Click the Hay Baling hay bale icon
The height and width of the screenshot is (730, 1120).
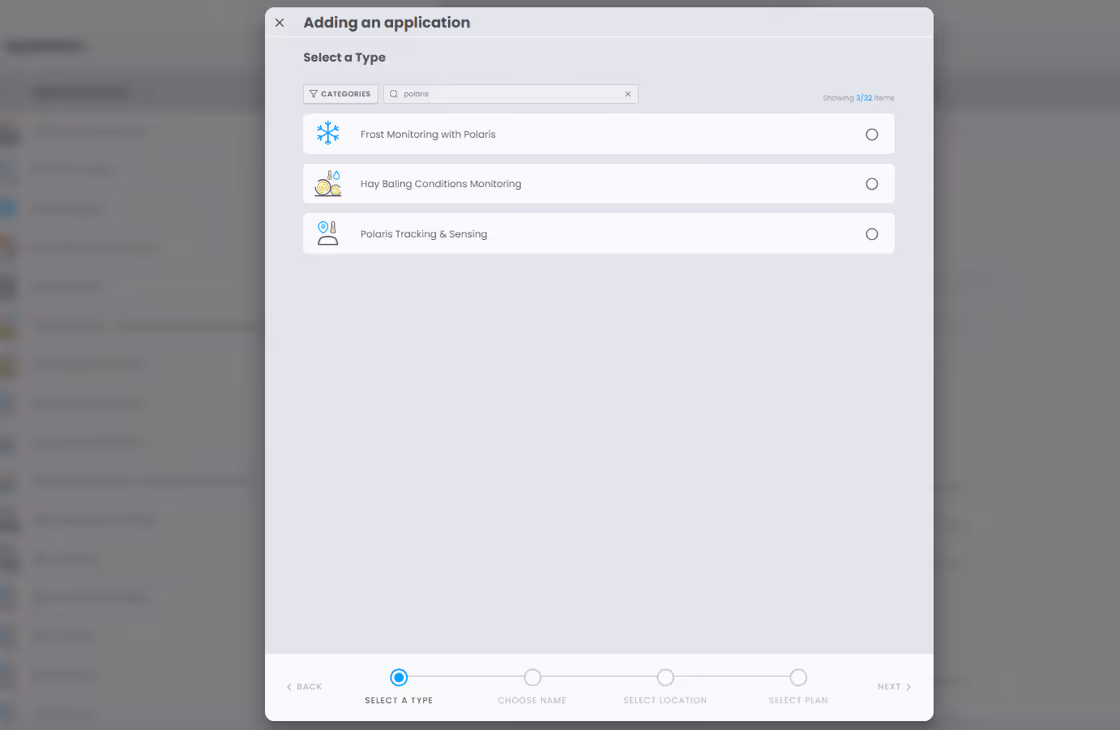pos(328,184)
